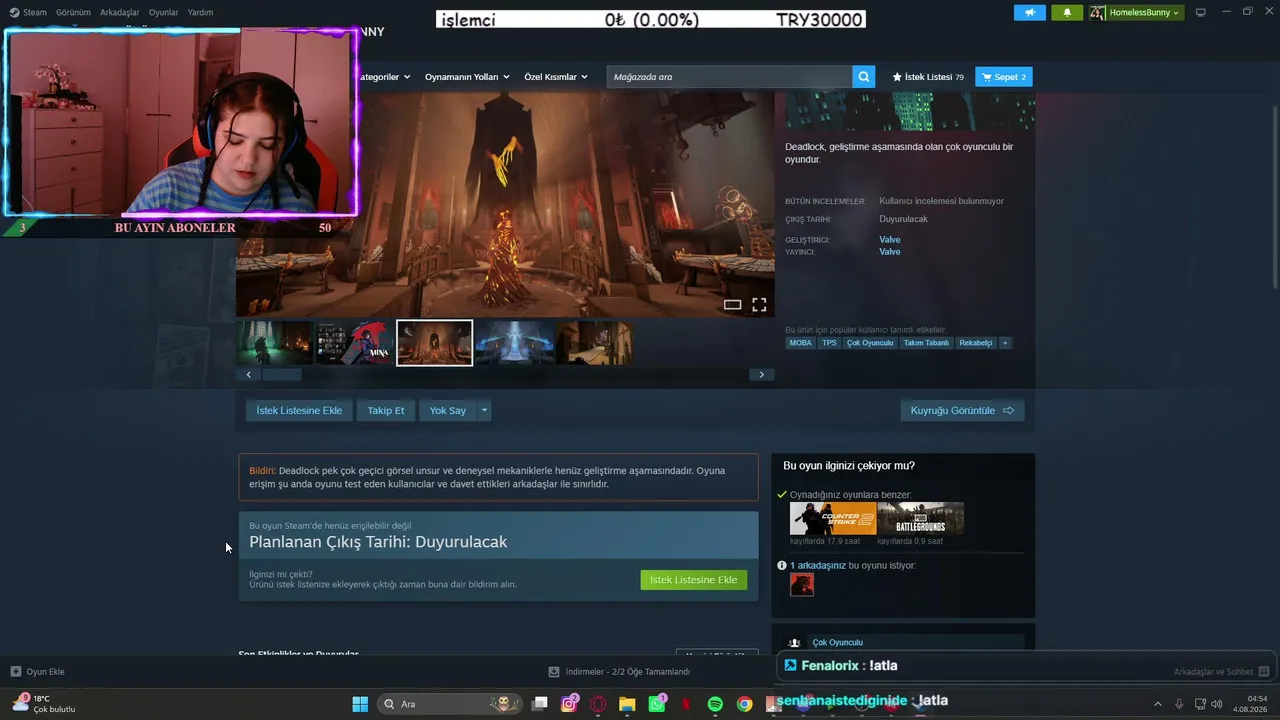Click the Big Picture mode monitor icon

click(1201, 13)
